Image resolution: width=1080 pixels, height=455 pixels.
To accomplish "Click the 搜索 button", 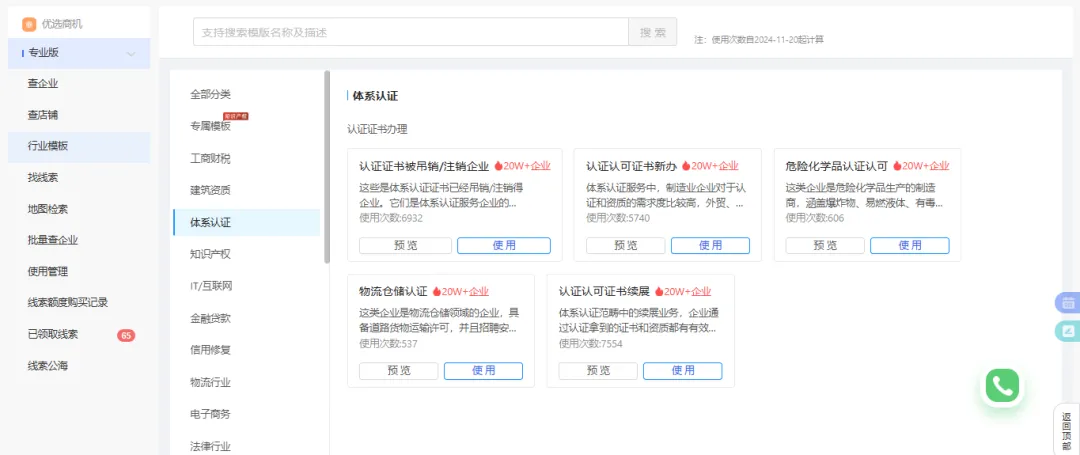I will [653, 32].
